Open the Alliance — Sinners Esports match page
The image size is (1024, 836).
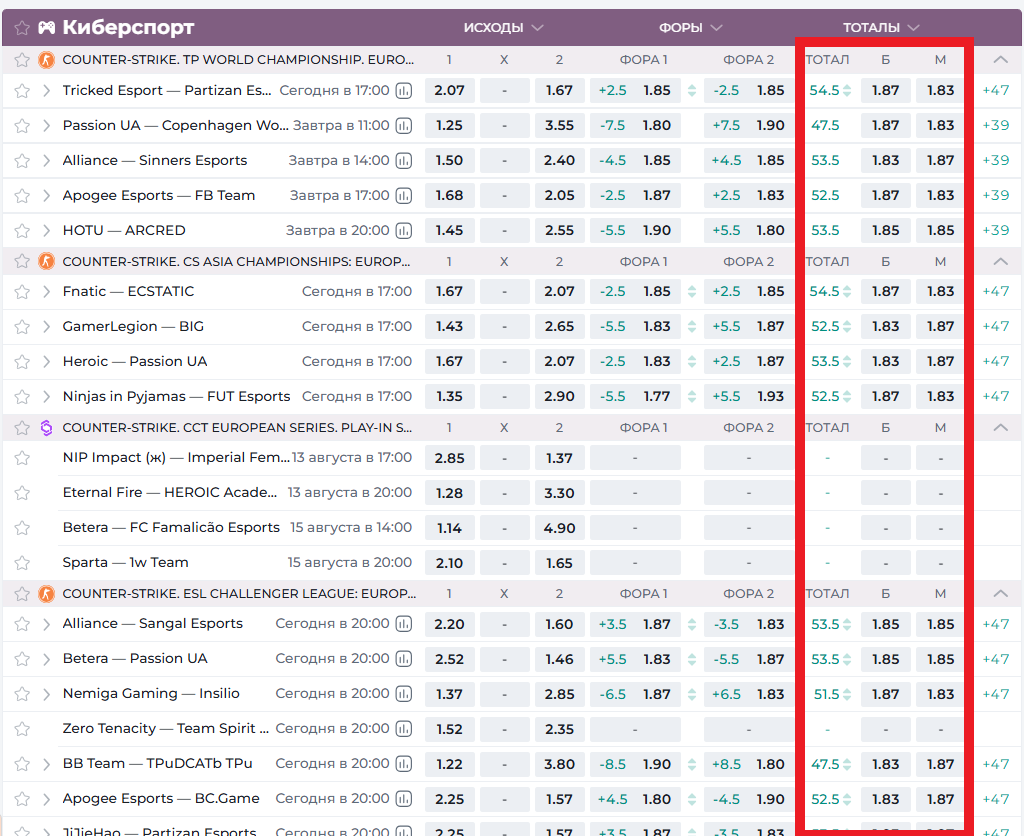[155, 161]
